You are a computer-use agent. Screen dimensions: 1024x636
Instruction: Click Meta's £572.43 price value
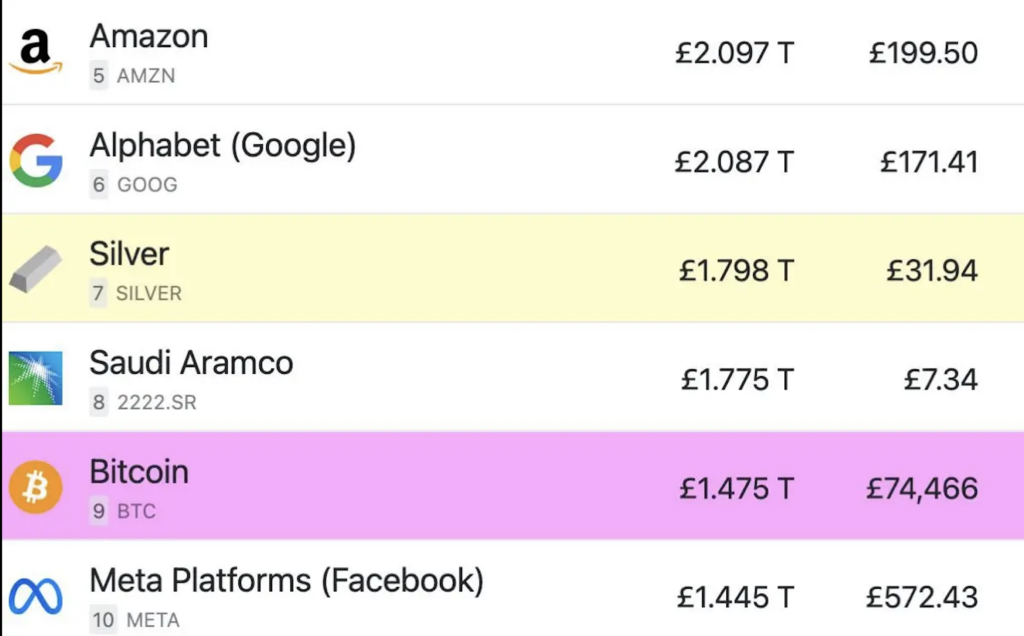pyautogui.click(x=922, y=597)
